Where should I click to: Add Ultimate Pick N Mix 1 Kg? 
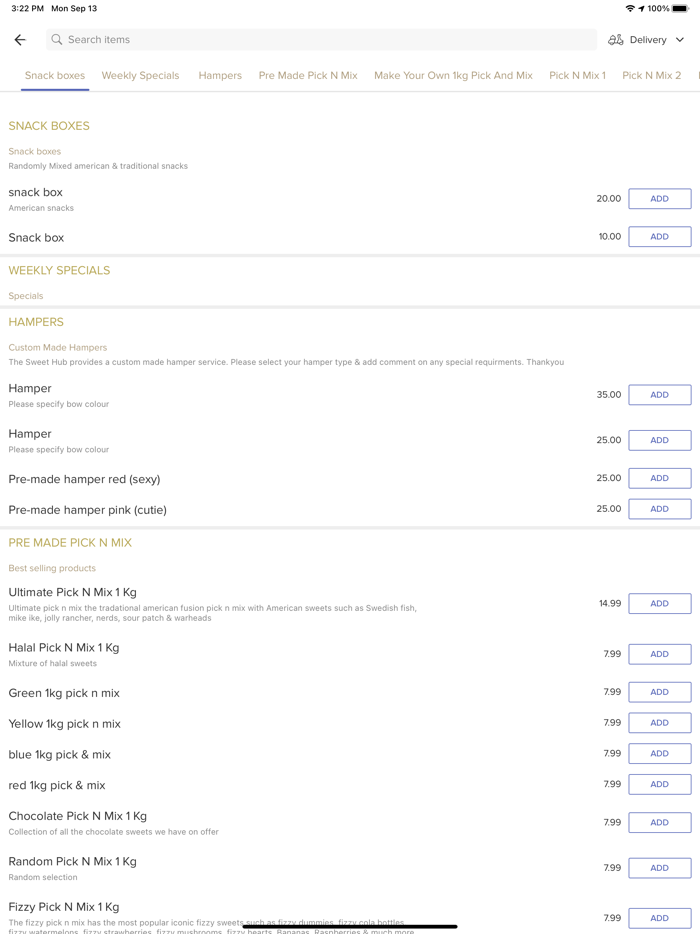tap(659, 604)
